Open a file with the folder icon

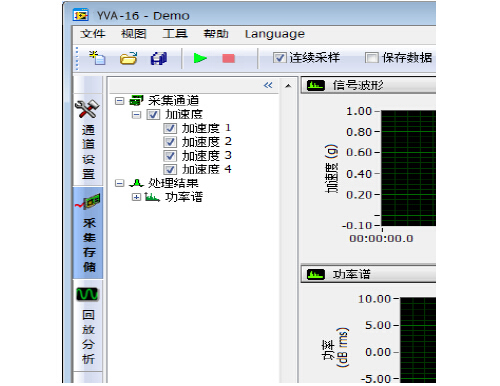pos(128,58)
